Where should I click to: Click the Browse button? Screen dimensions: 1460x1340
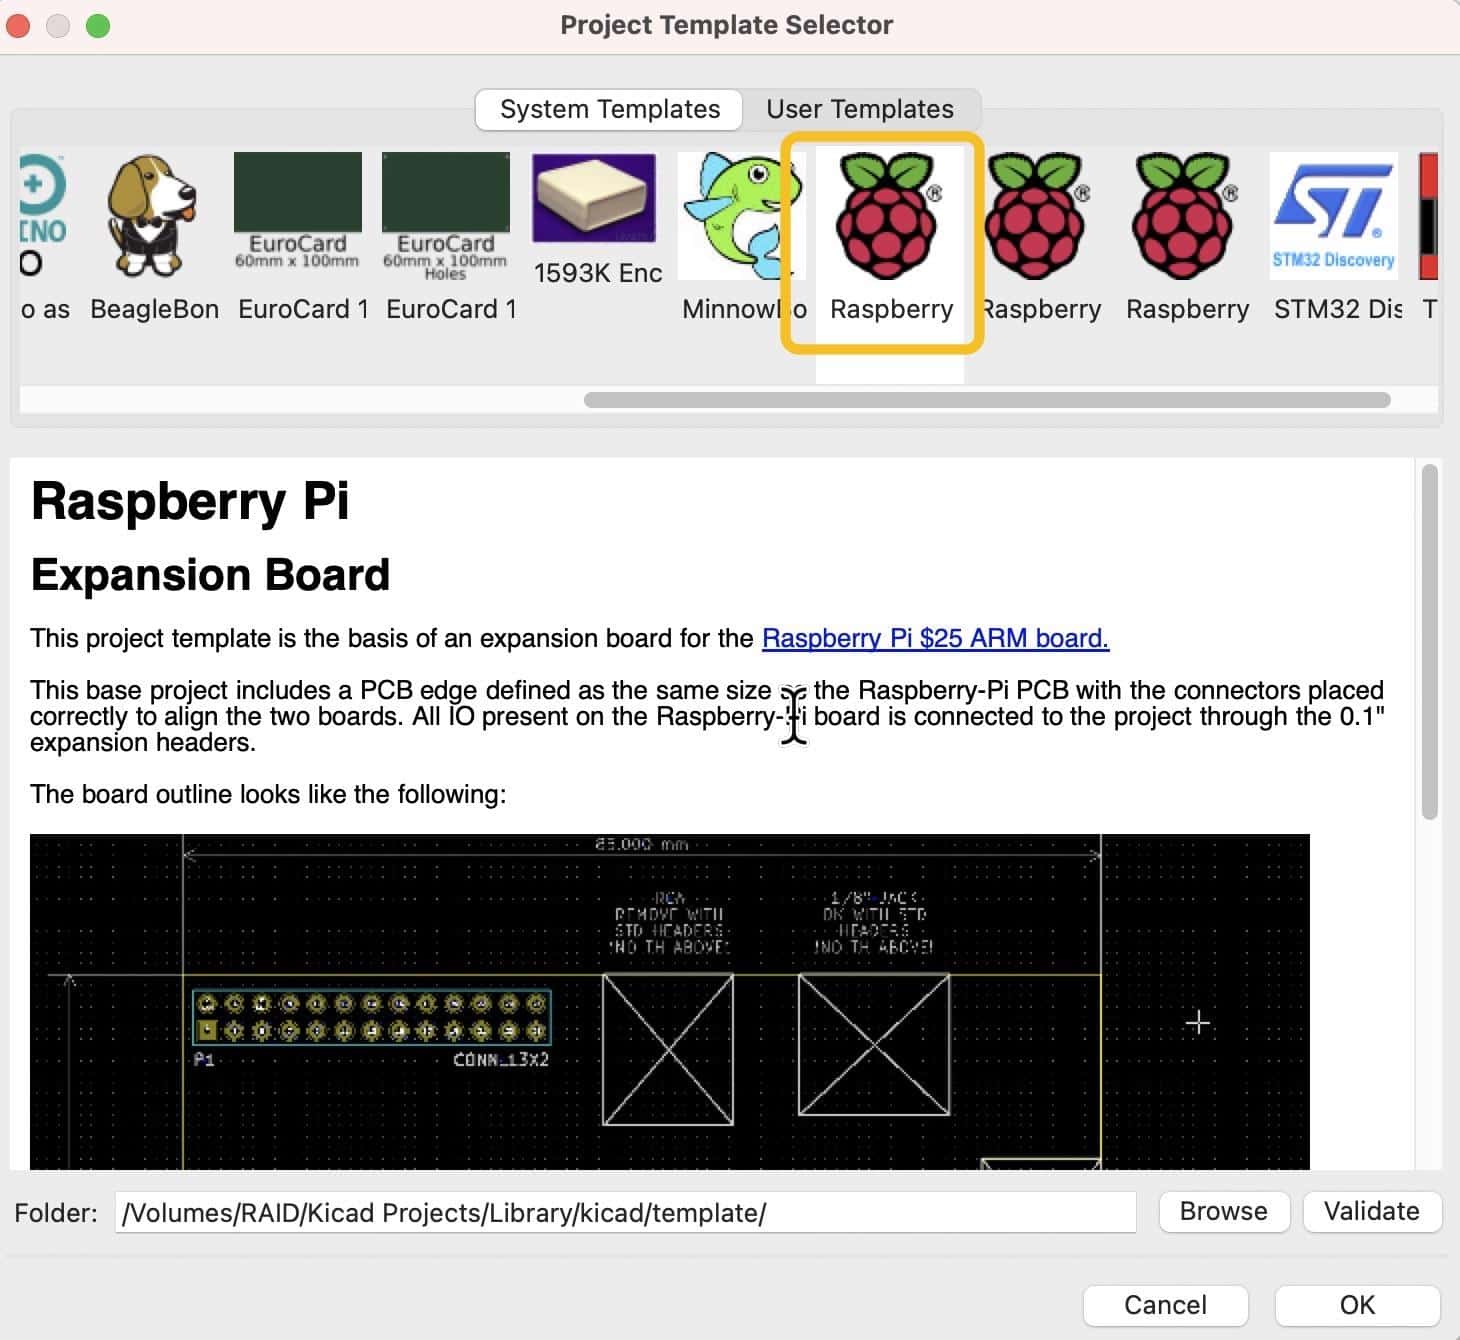(x=1223, y=1211)
